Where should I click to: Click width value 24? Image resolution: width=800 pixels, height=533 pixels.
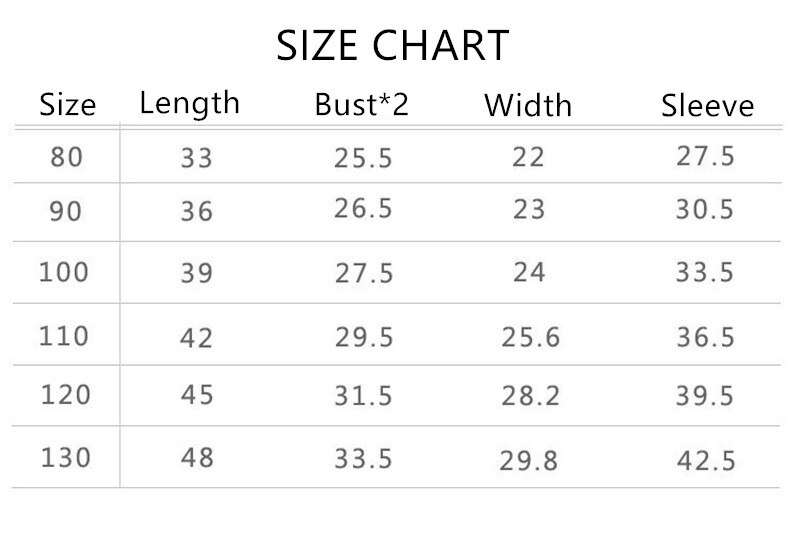click(529, 272)
